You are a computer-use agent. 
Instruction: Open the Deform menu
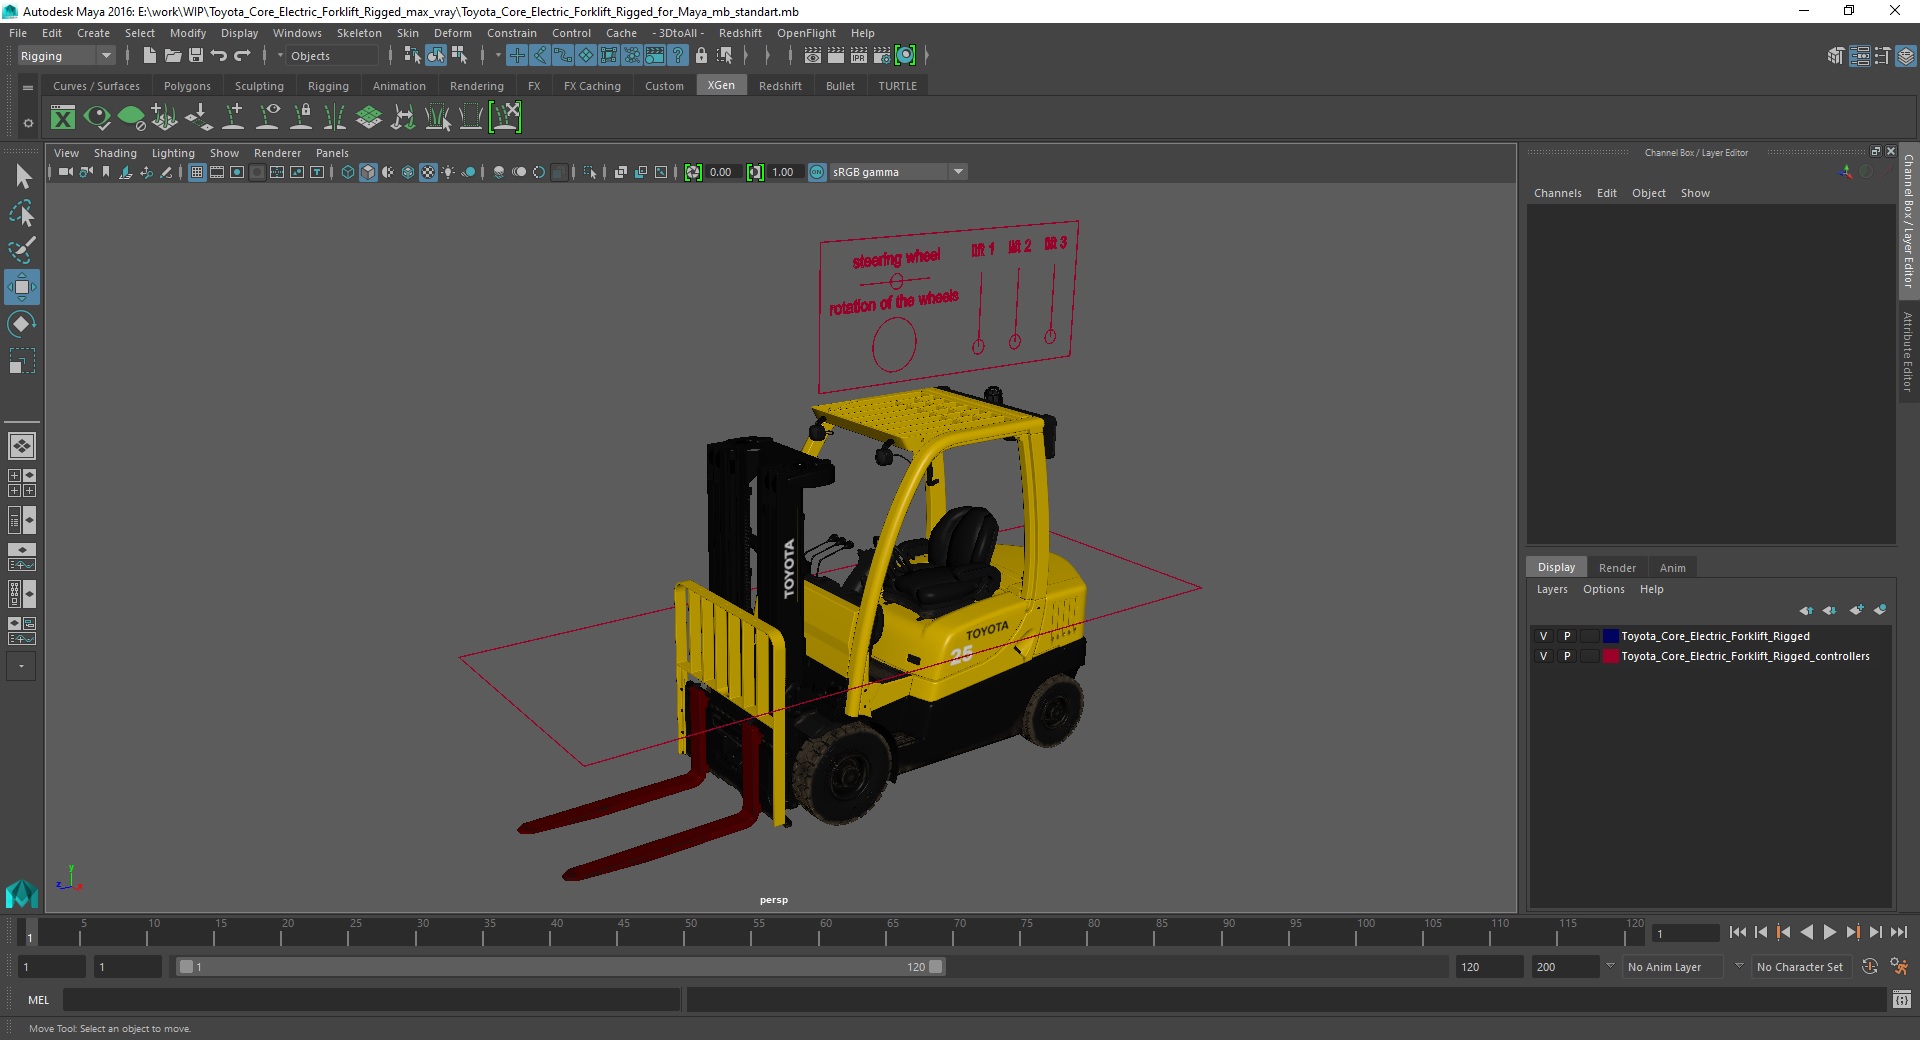(452, 33)
